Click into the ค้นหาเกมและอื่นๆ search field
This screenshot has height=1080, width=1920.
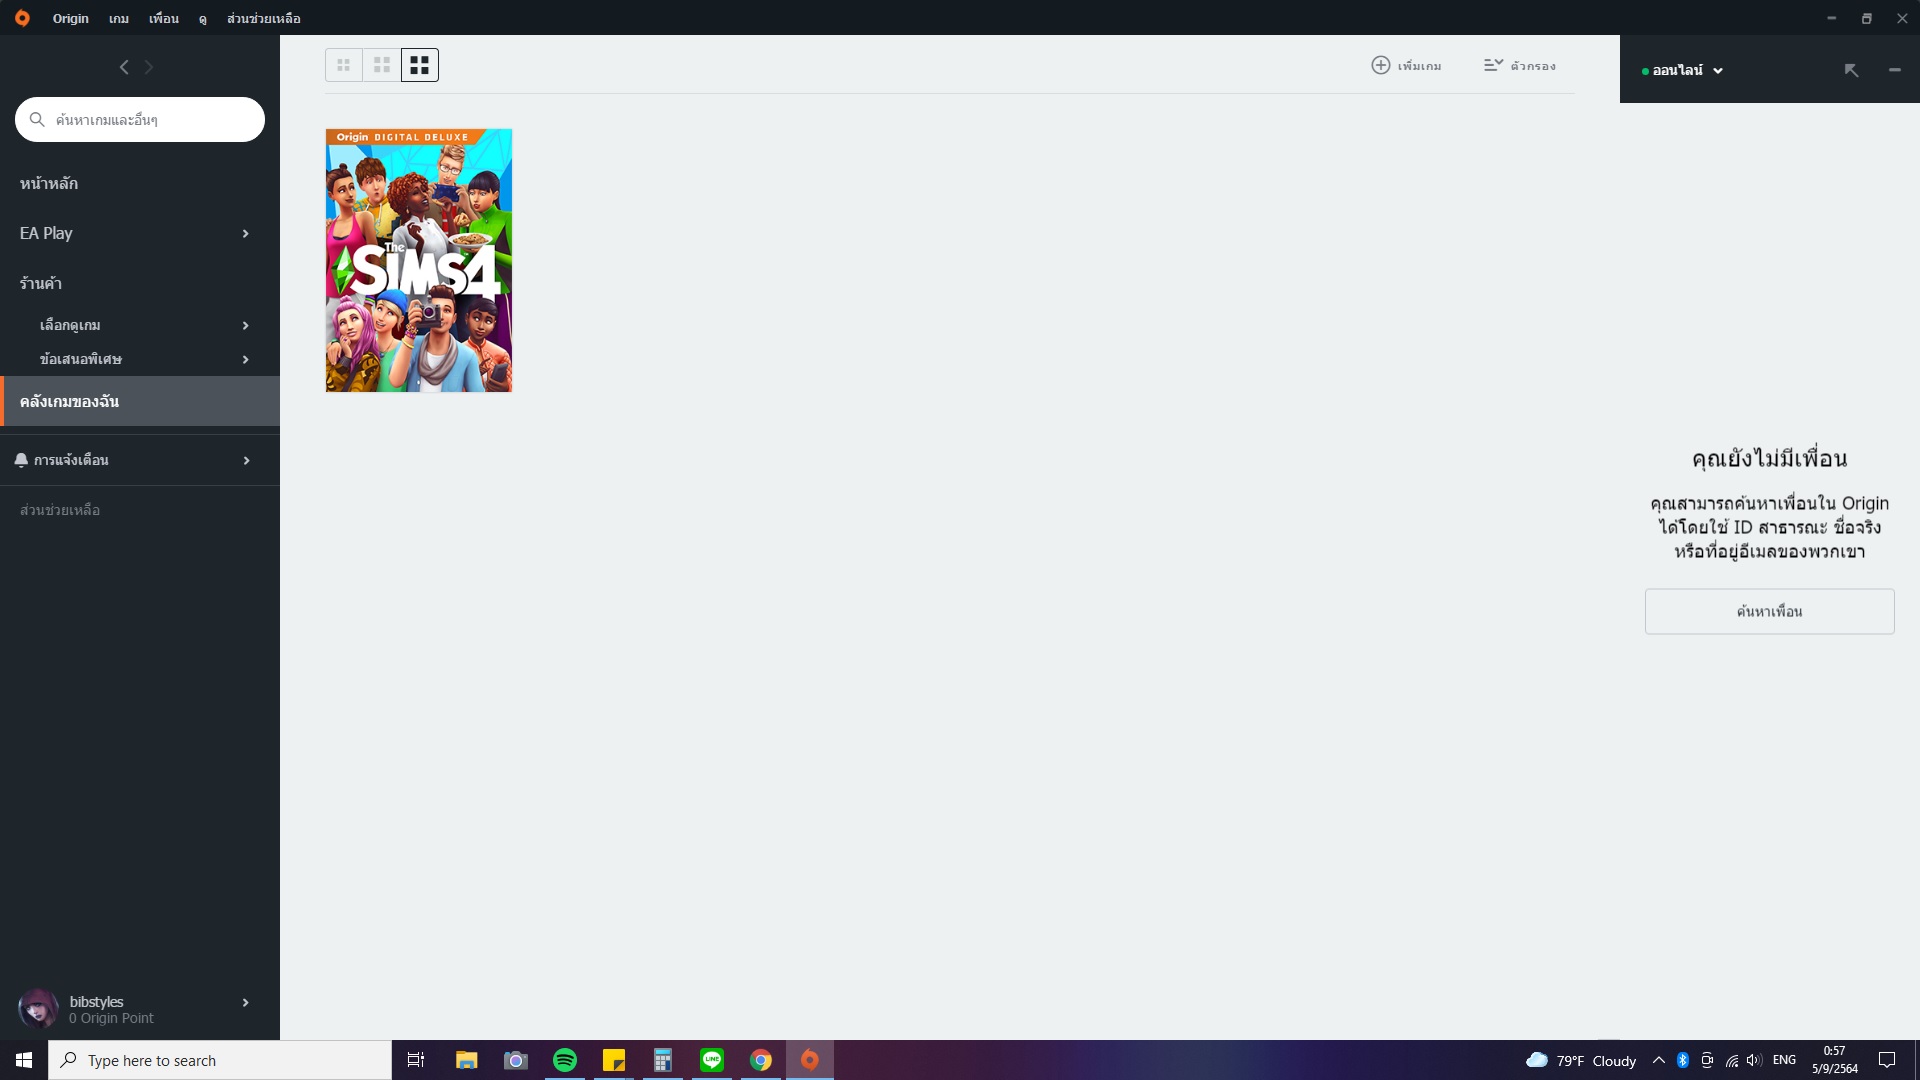point(140,120)
